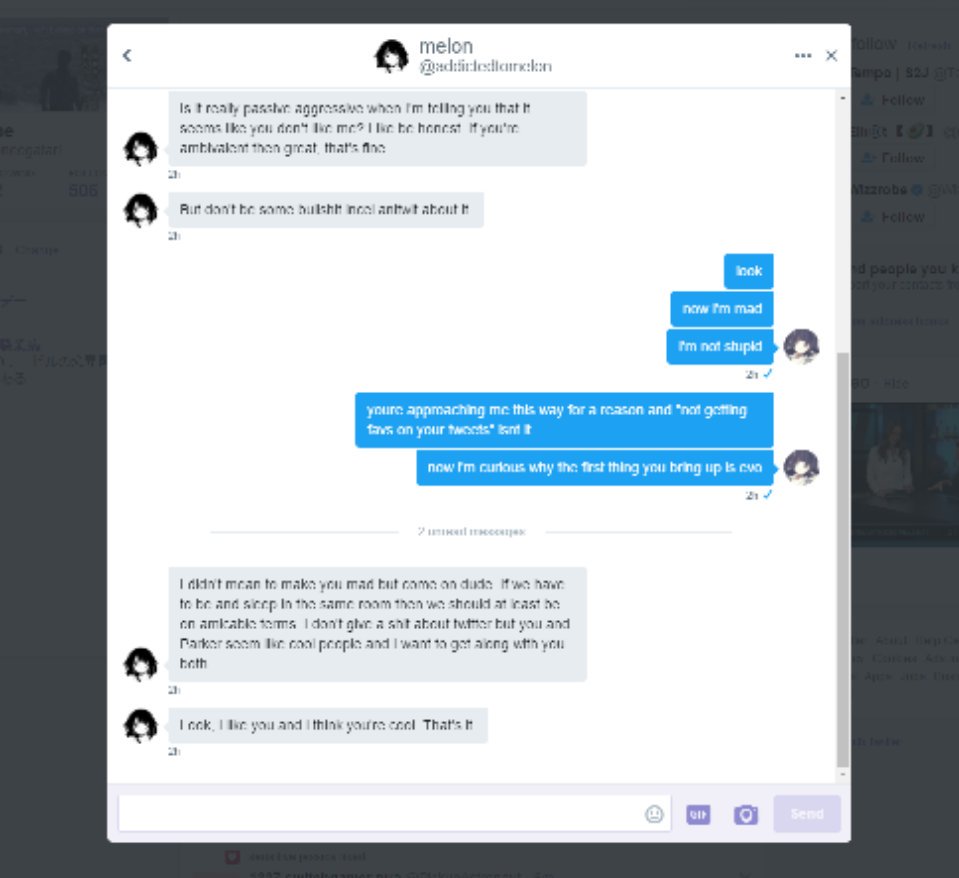Click the @addictedtomelon handle in the header
The height and width of the screenshot is (878, 959).
click(x=486, y=66)
